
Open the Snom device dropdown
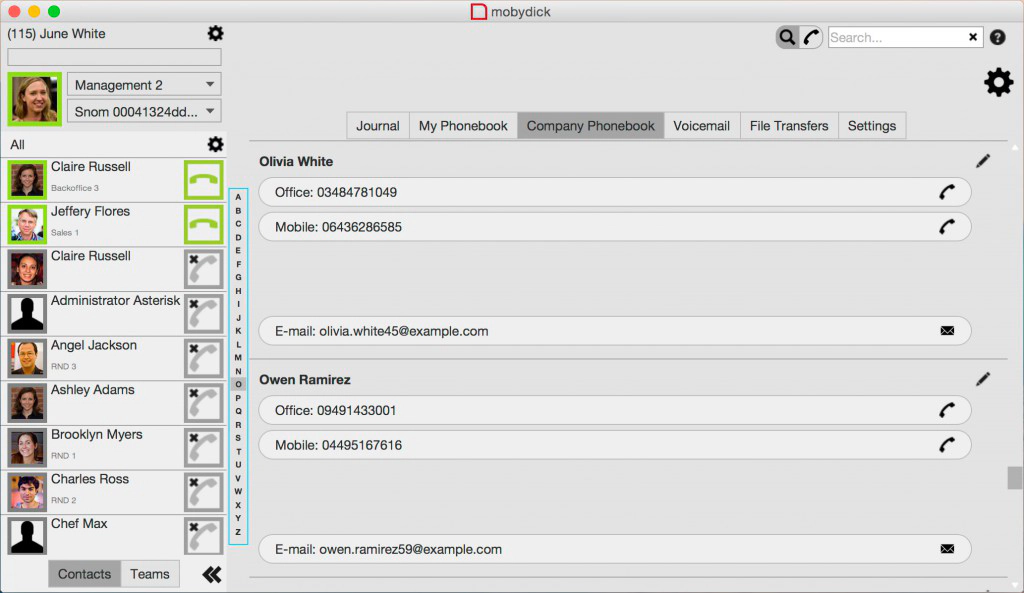point(145,112)
